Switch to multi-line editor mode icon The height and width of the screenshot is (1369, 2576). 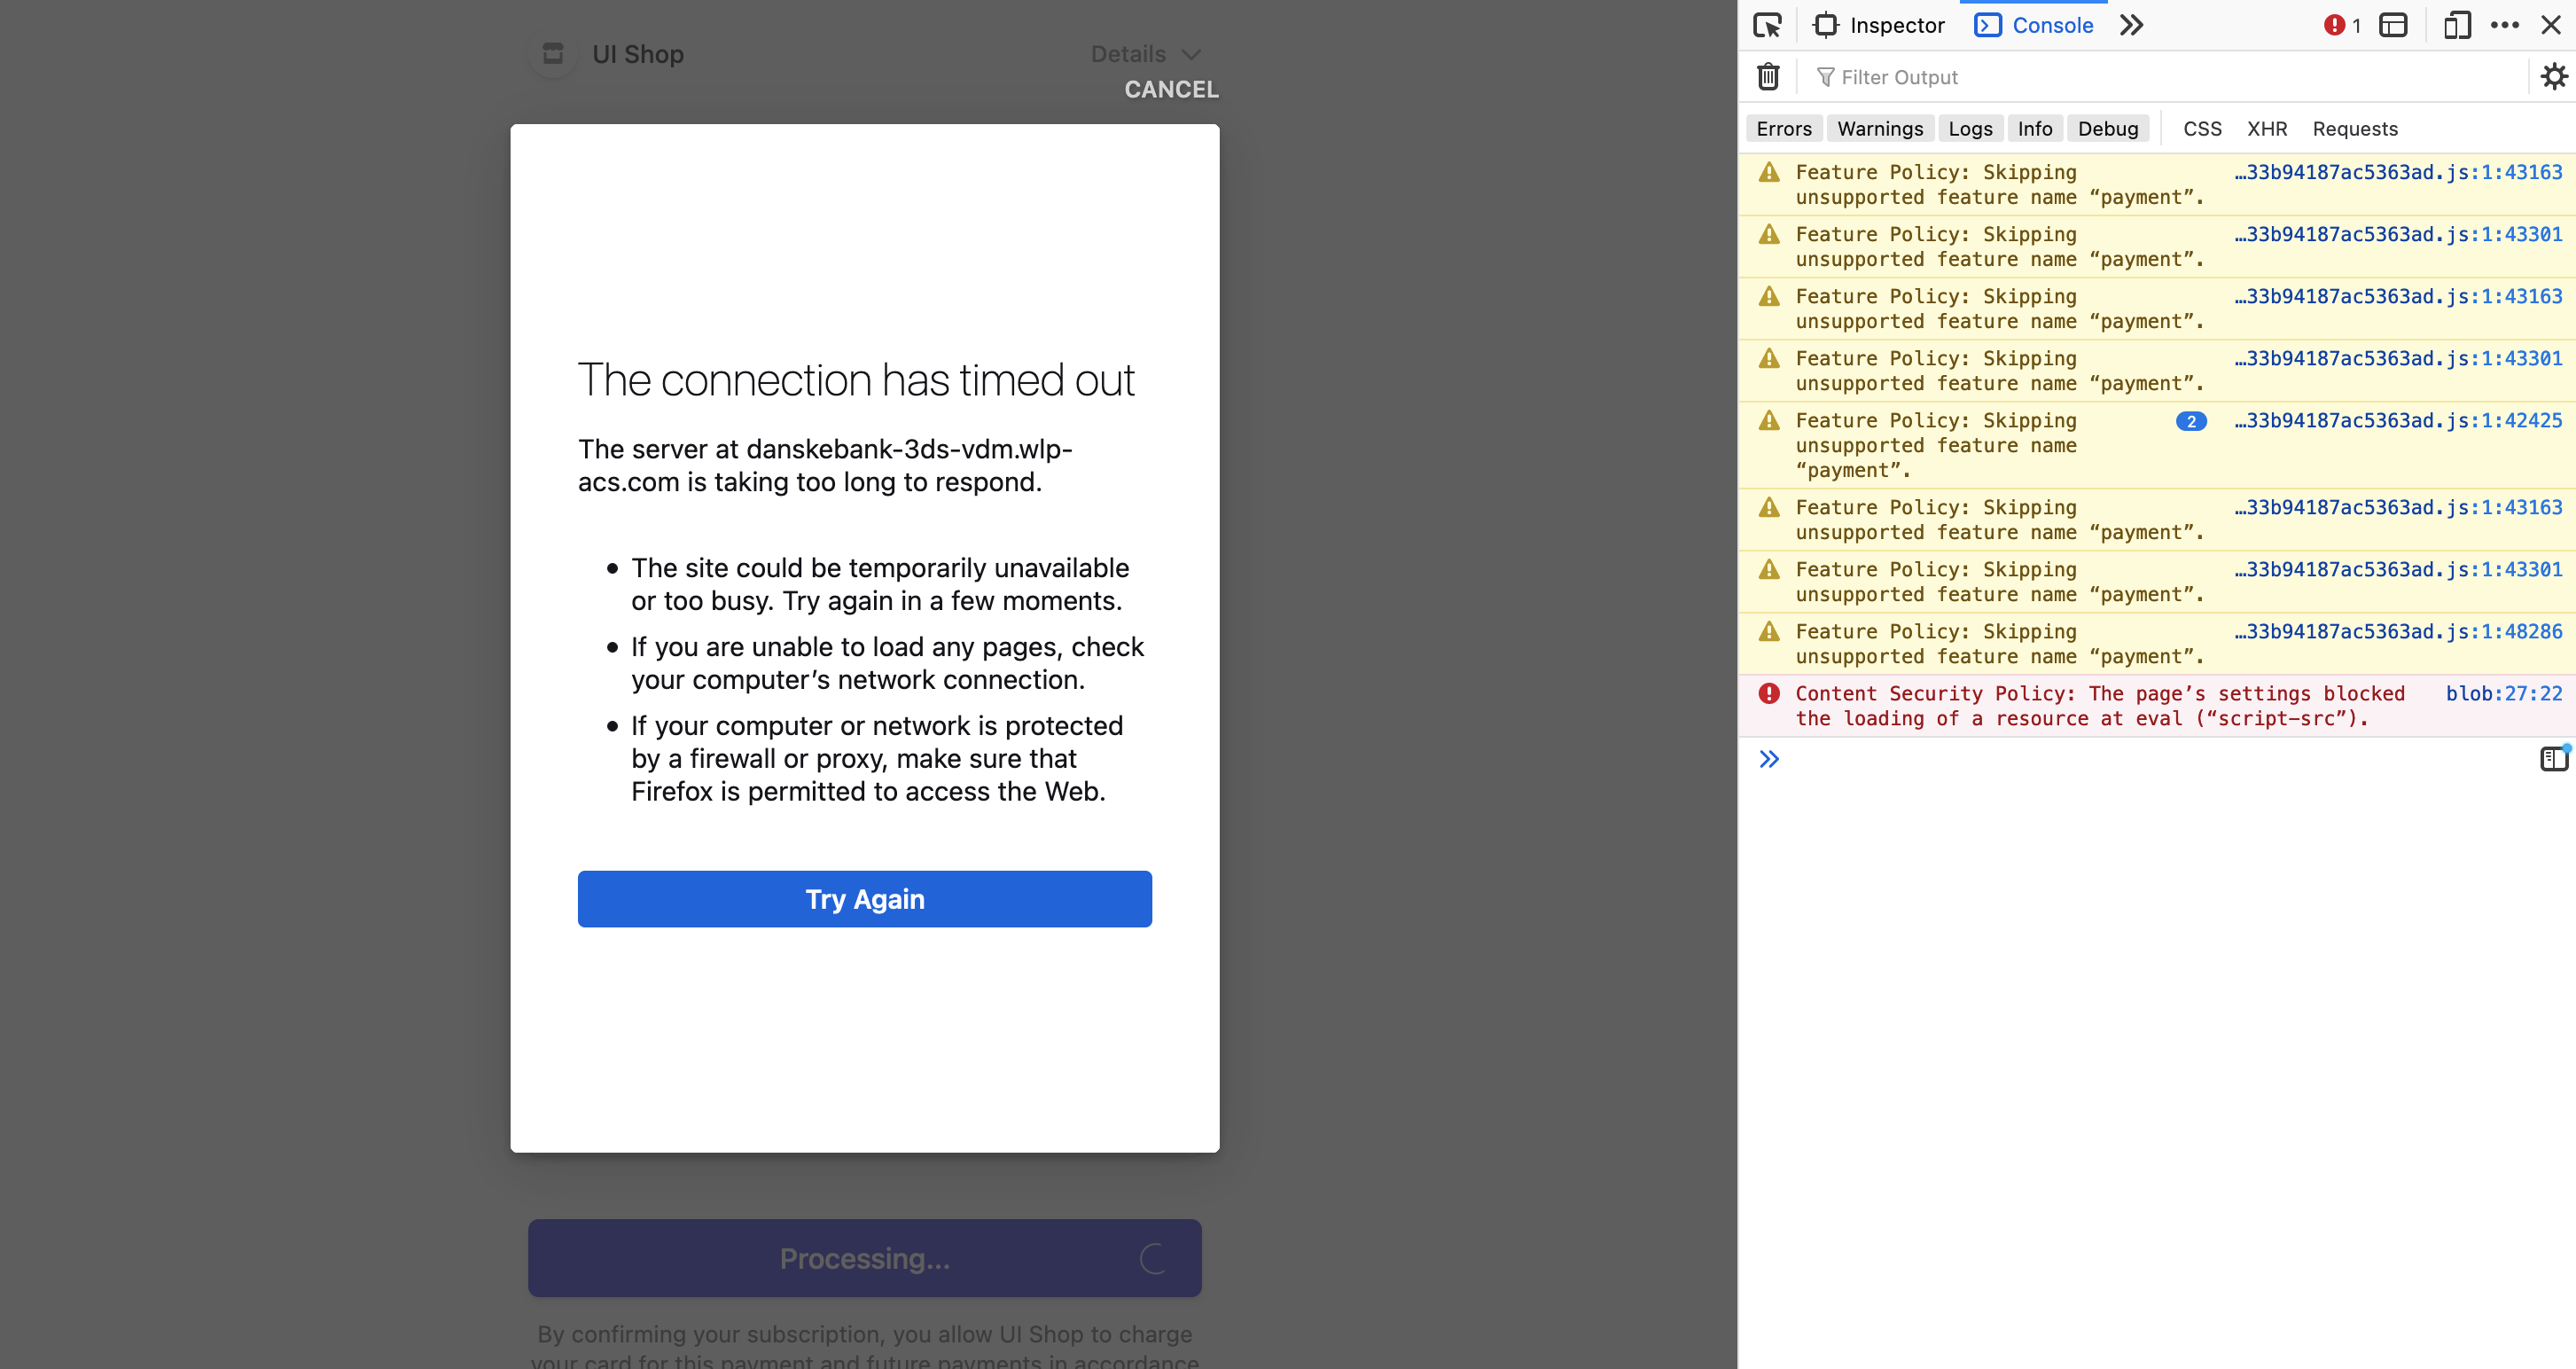2553,759
